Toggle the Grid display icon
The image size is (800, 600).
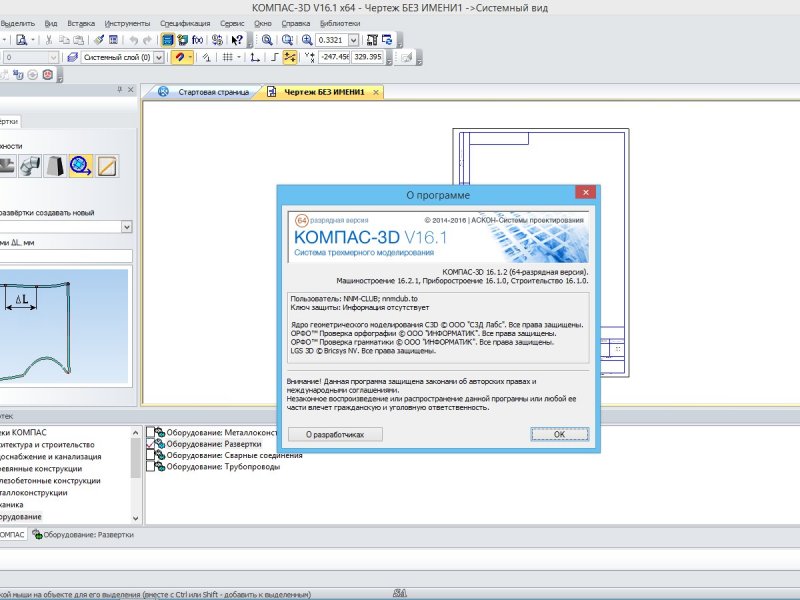pos(228,57)
